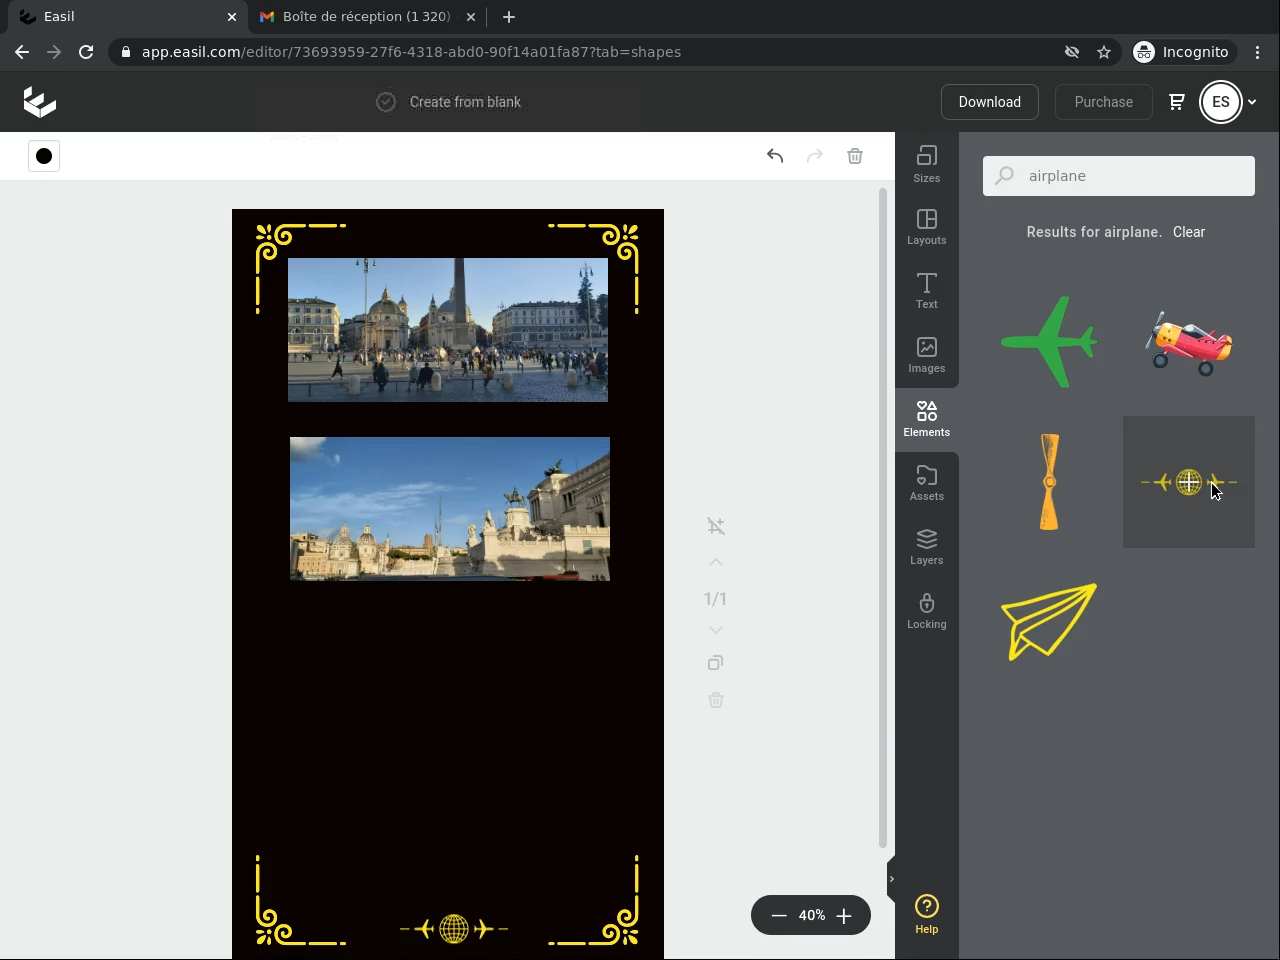Undo the last action

775,156
